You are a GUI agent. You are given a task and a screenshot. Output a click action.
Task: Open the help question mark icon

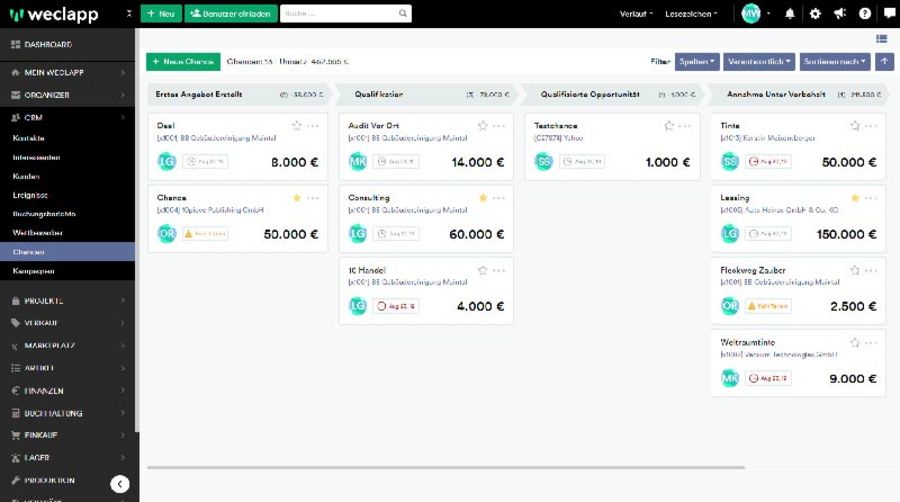[x=865, y=14]
